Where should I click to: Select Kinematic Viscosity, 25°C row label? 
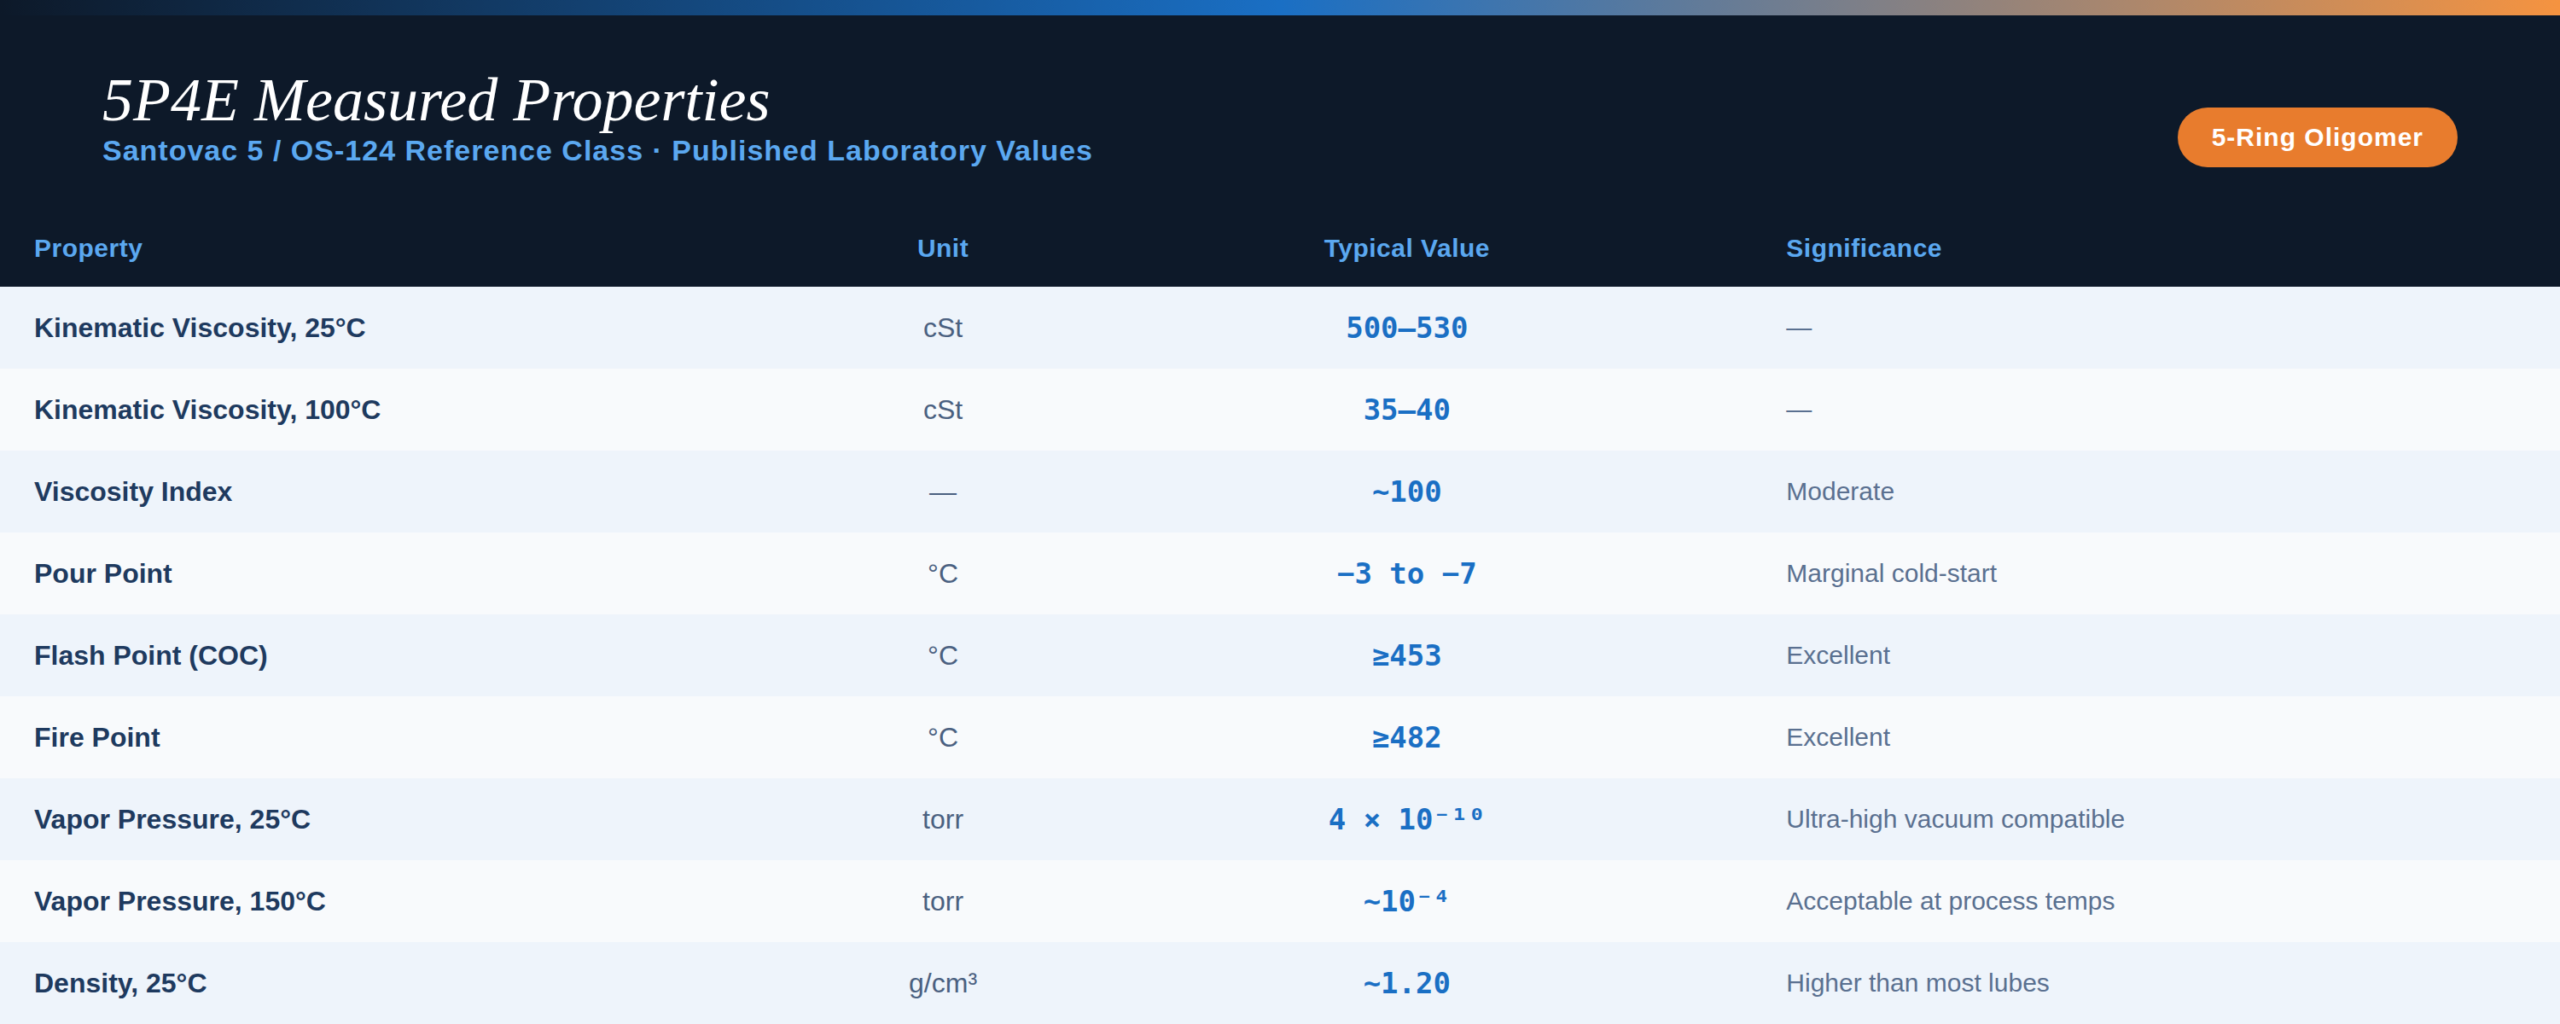200,328
